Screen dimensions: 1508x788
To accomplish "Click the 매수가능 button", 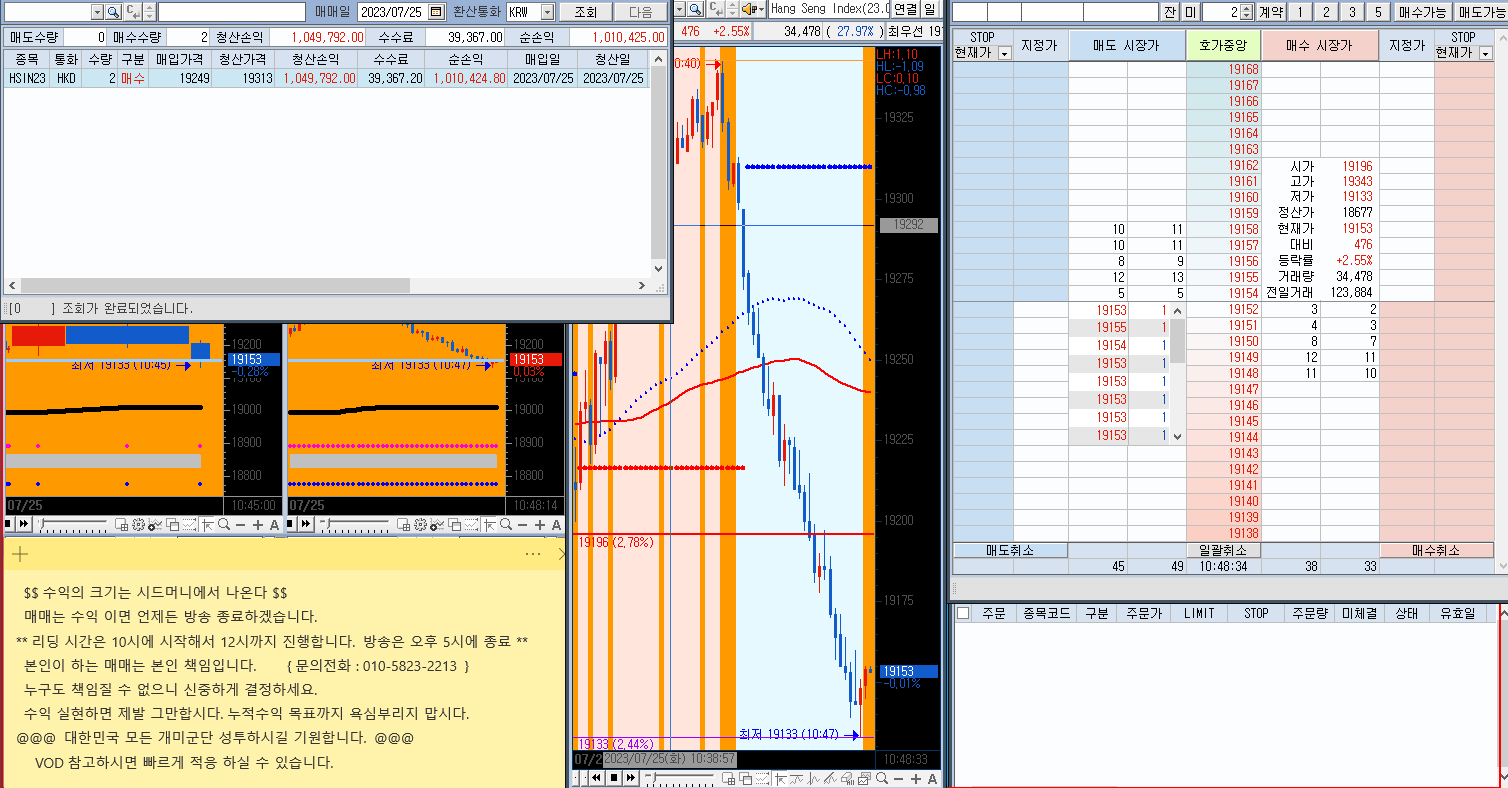I will [x=1422, y=12].
